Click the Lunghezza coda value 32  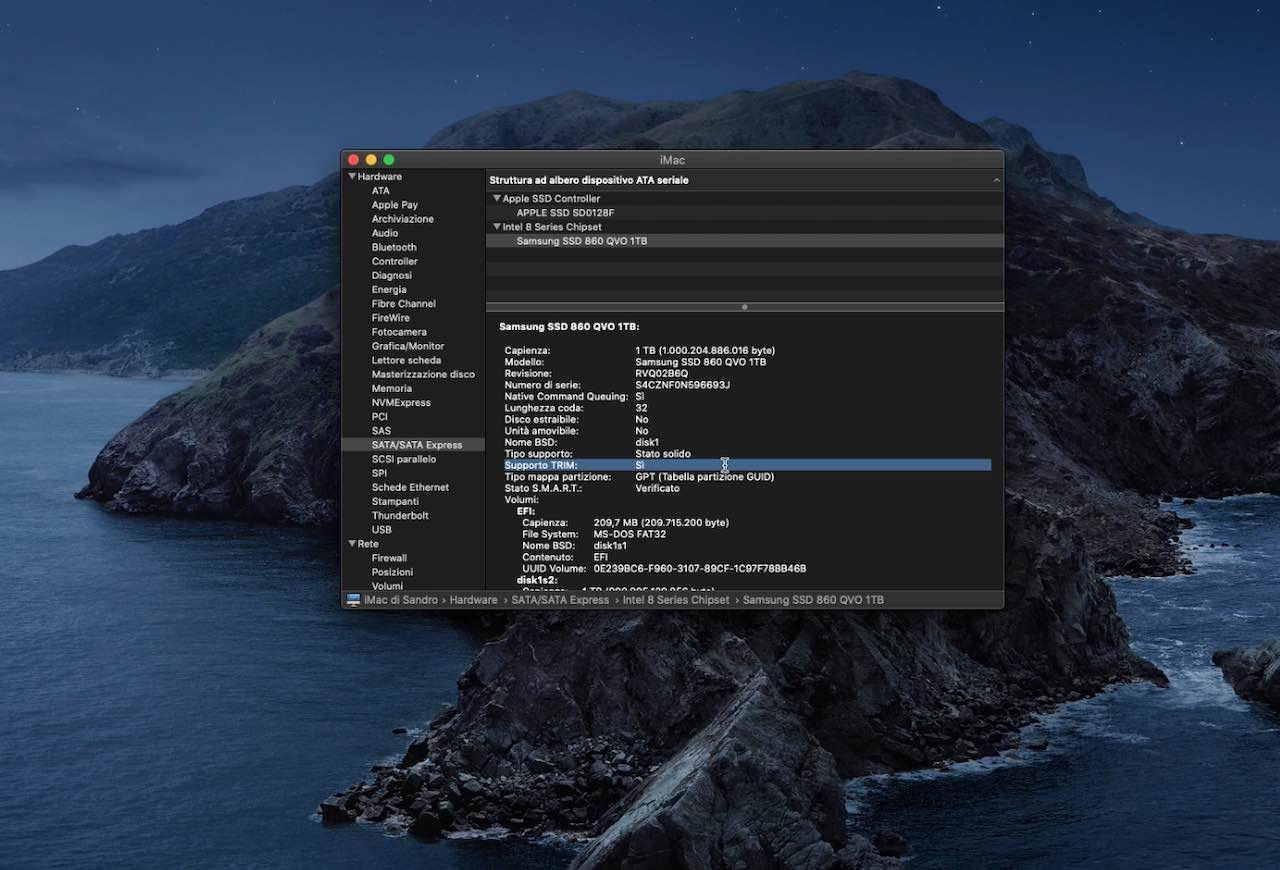click(x=641, y=408)
